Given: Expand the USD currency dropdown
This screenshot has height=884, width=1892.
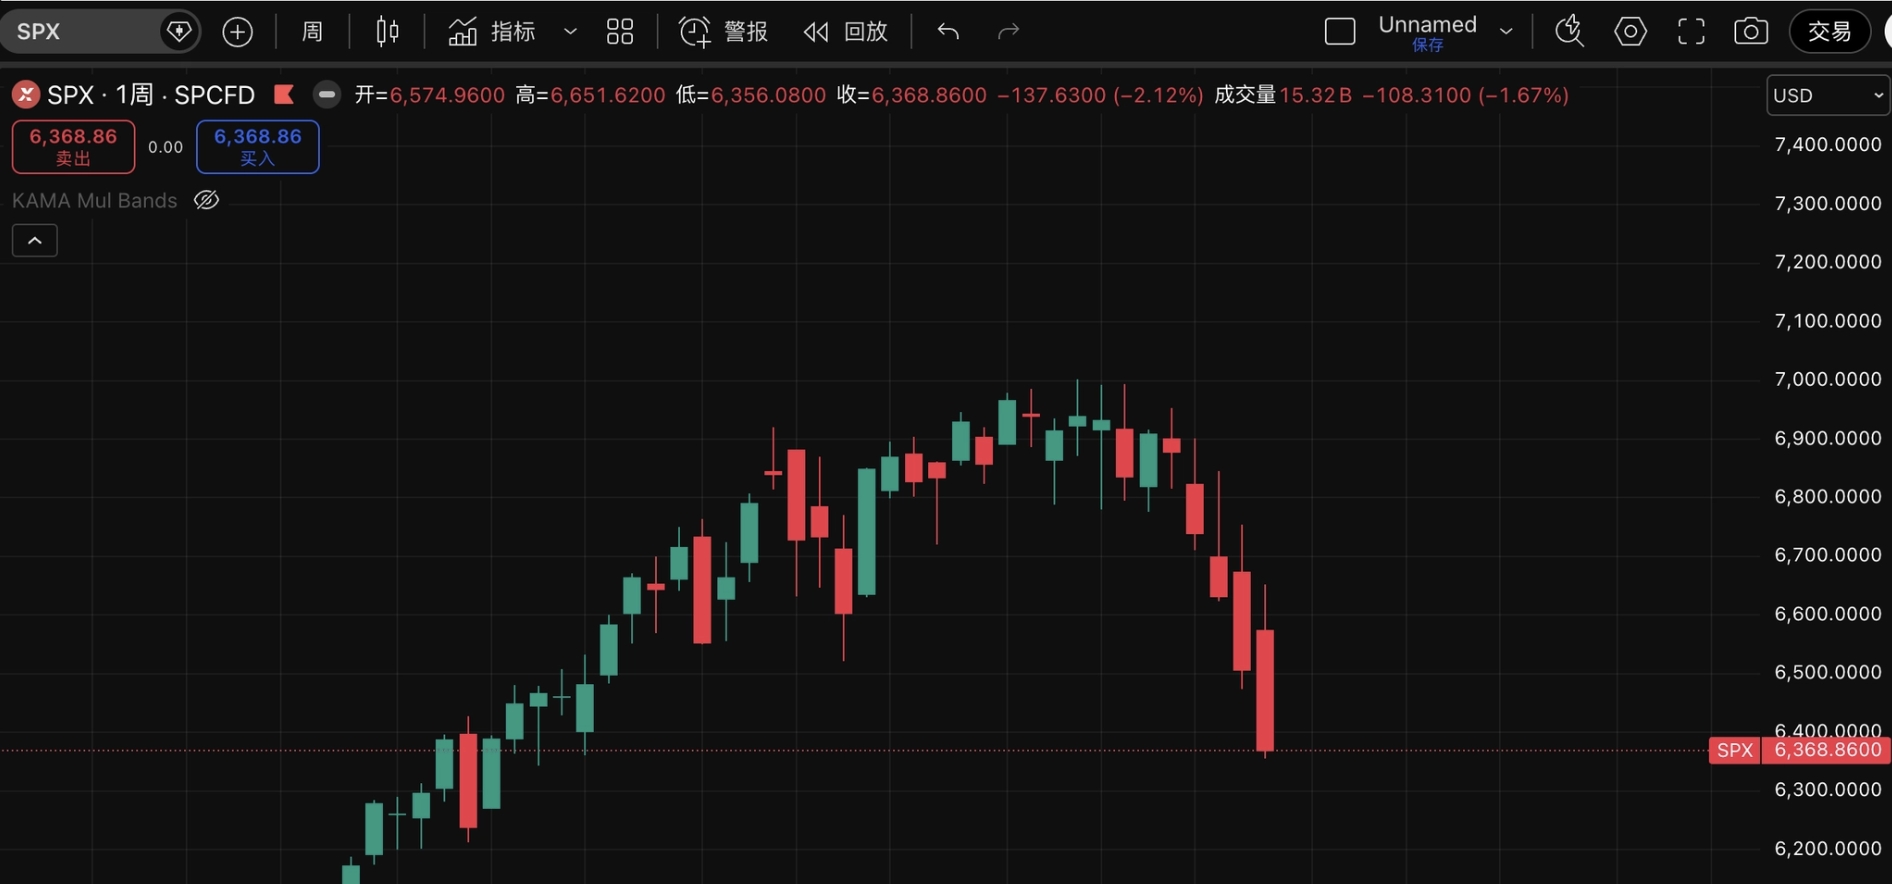Looking at the screenshot, I should [1827, 95].
